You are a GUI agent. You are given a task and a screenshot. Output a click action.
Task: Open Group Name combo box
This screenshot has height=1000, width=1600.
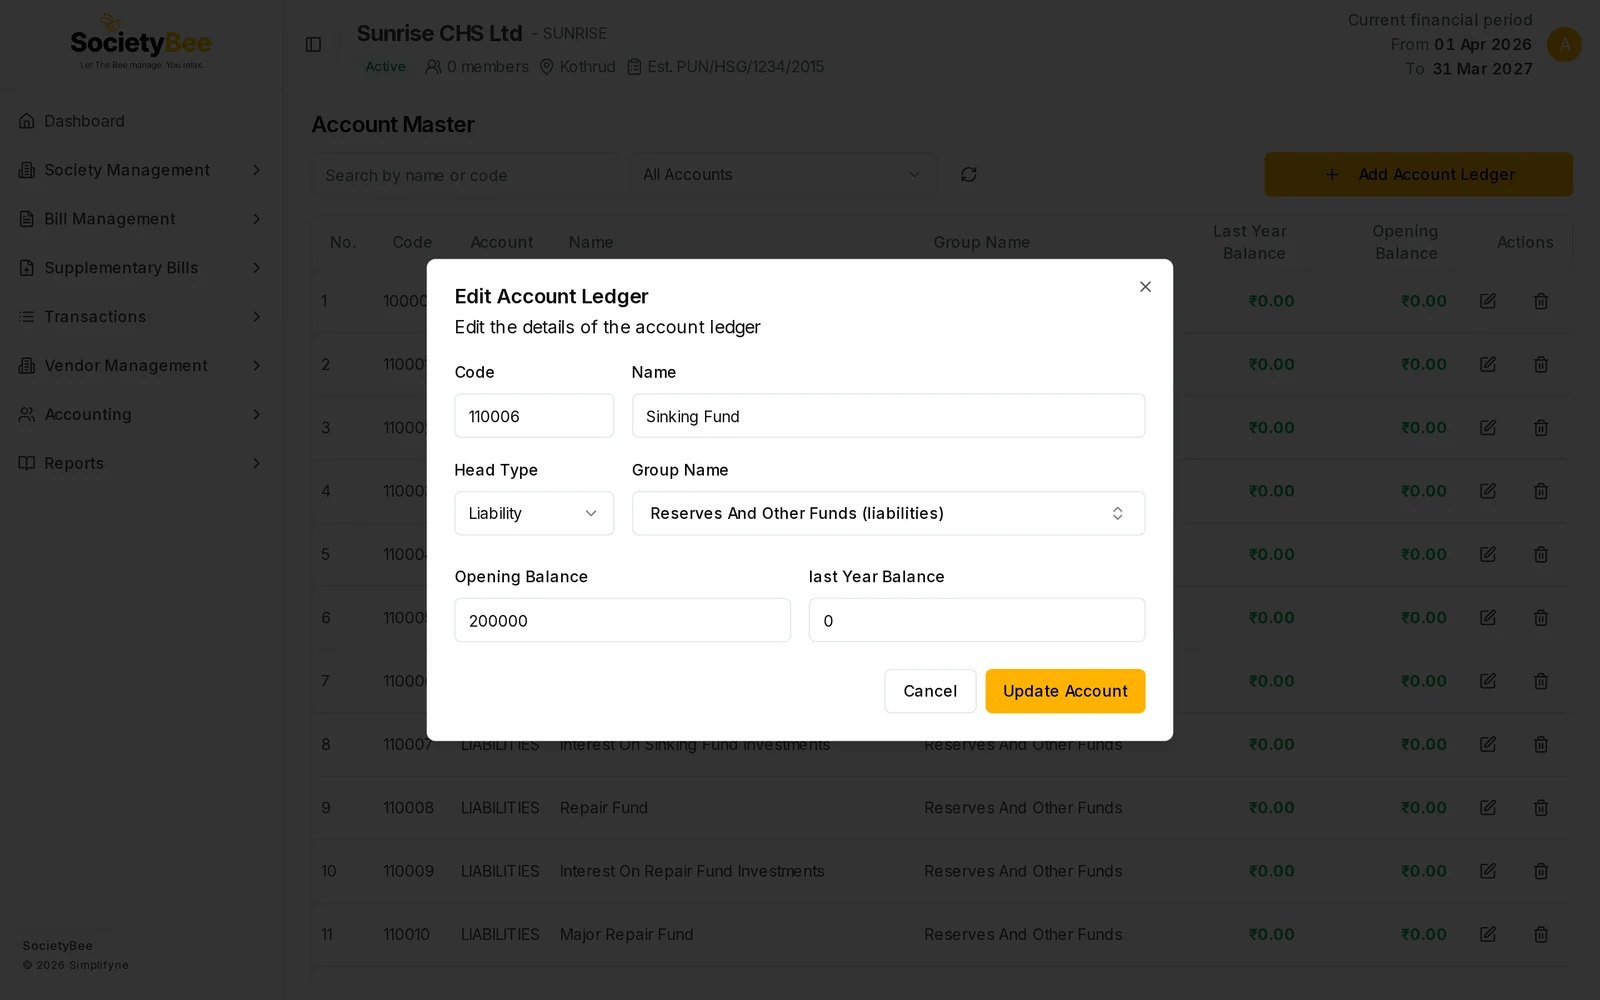click(888, 513)
